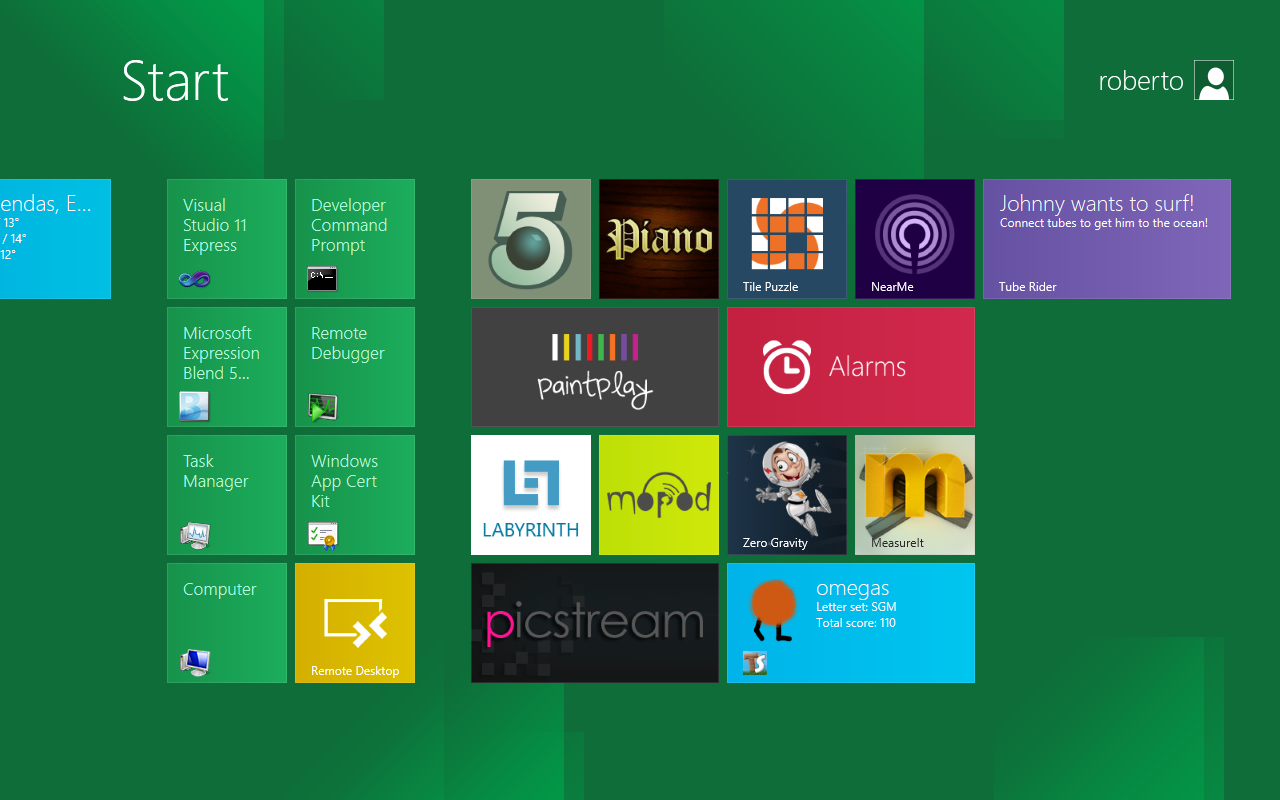Start the Remote Debugger tile

(x=355, y=367)
